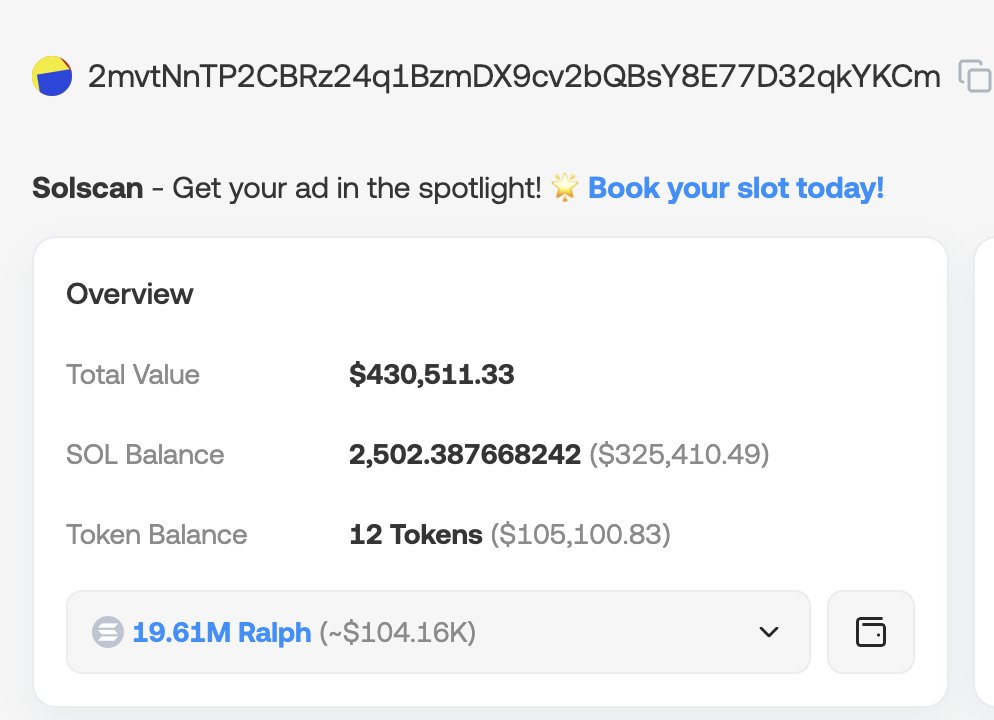Copy the wallet address with the copy icon
The image size is (994, 720).
(974, 77)
